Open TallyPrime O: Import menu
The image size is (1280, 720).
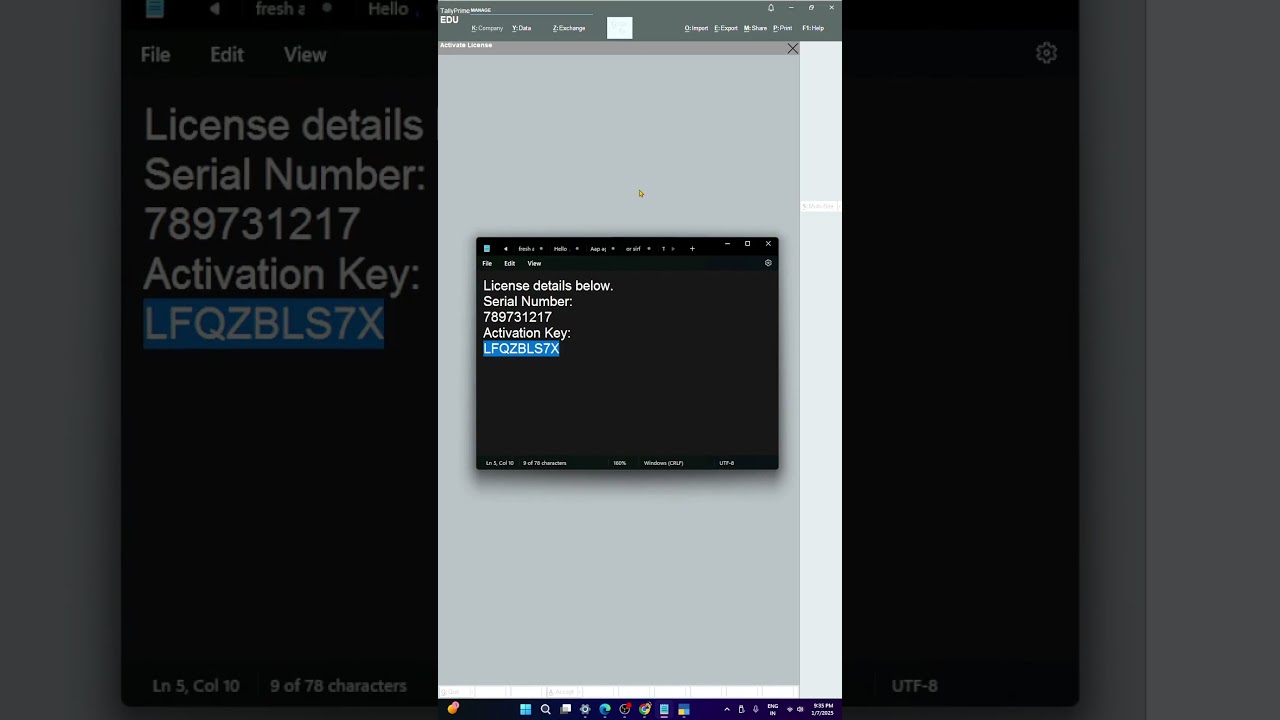696,28
